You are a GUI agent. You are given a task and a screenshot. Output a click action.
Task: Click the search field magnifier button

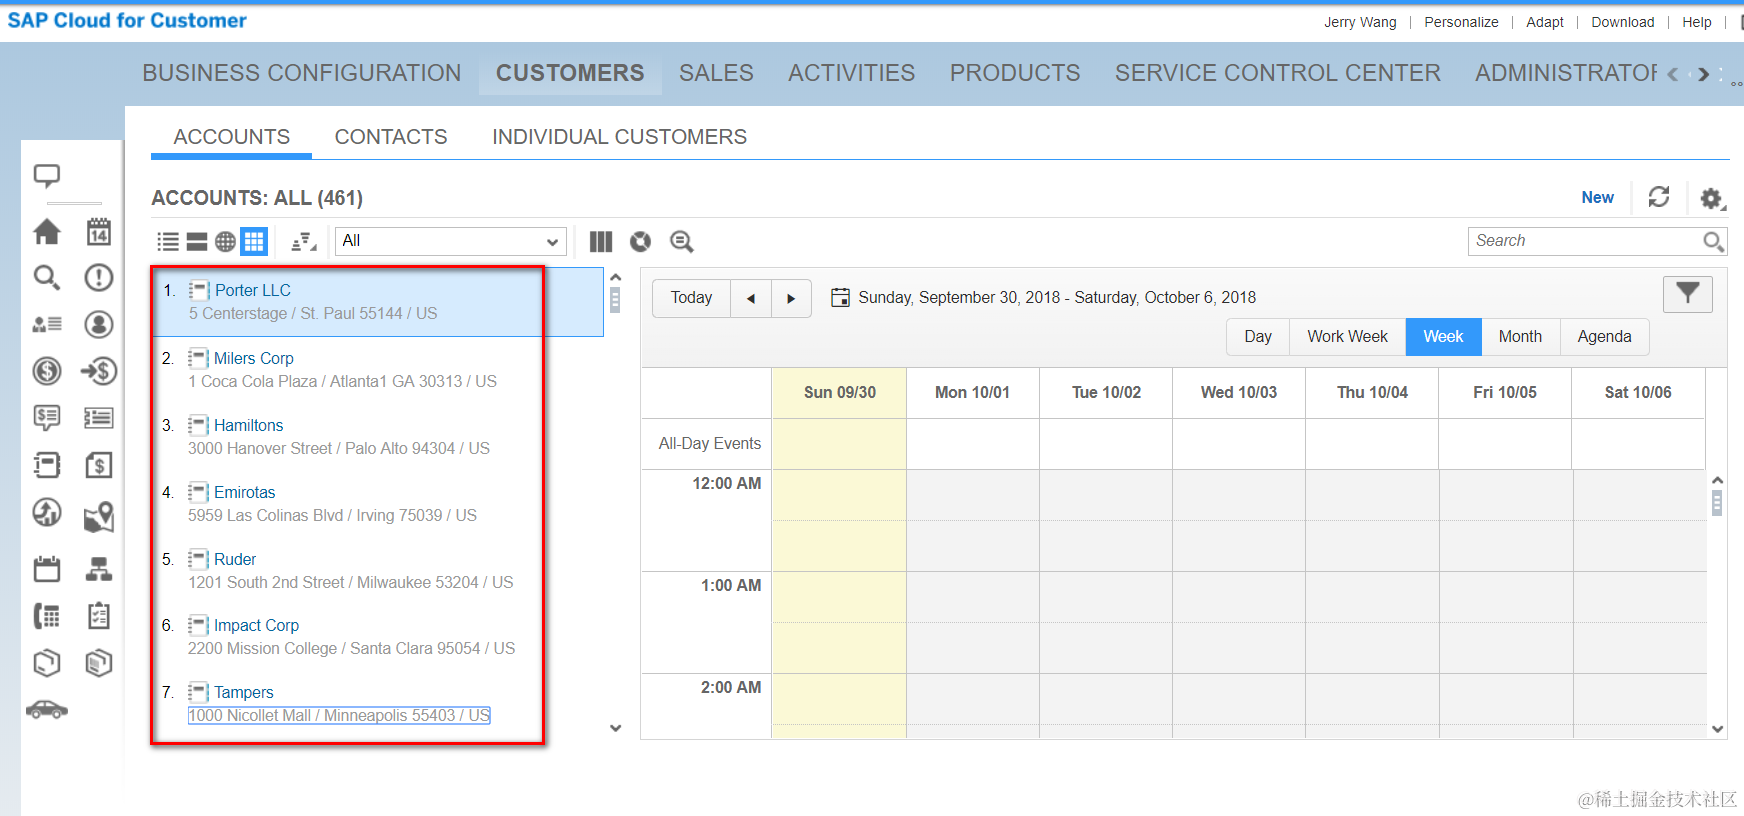click(x=1713, y=241)
